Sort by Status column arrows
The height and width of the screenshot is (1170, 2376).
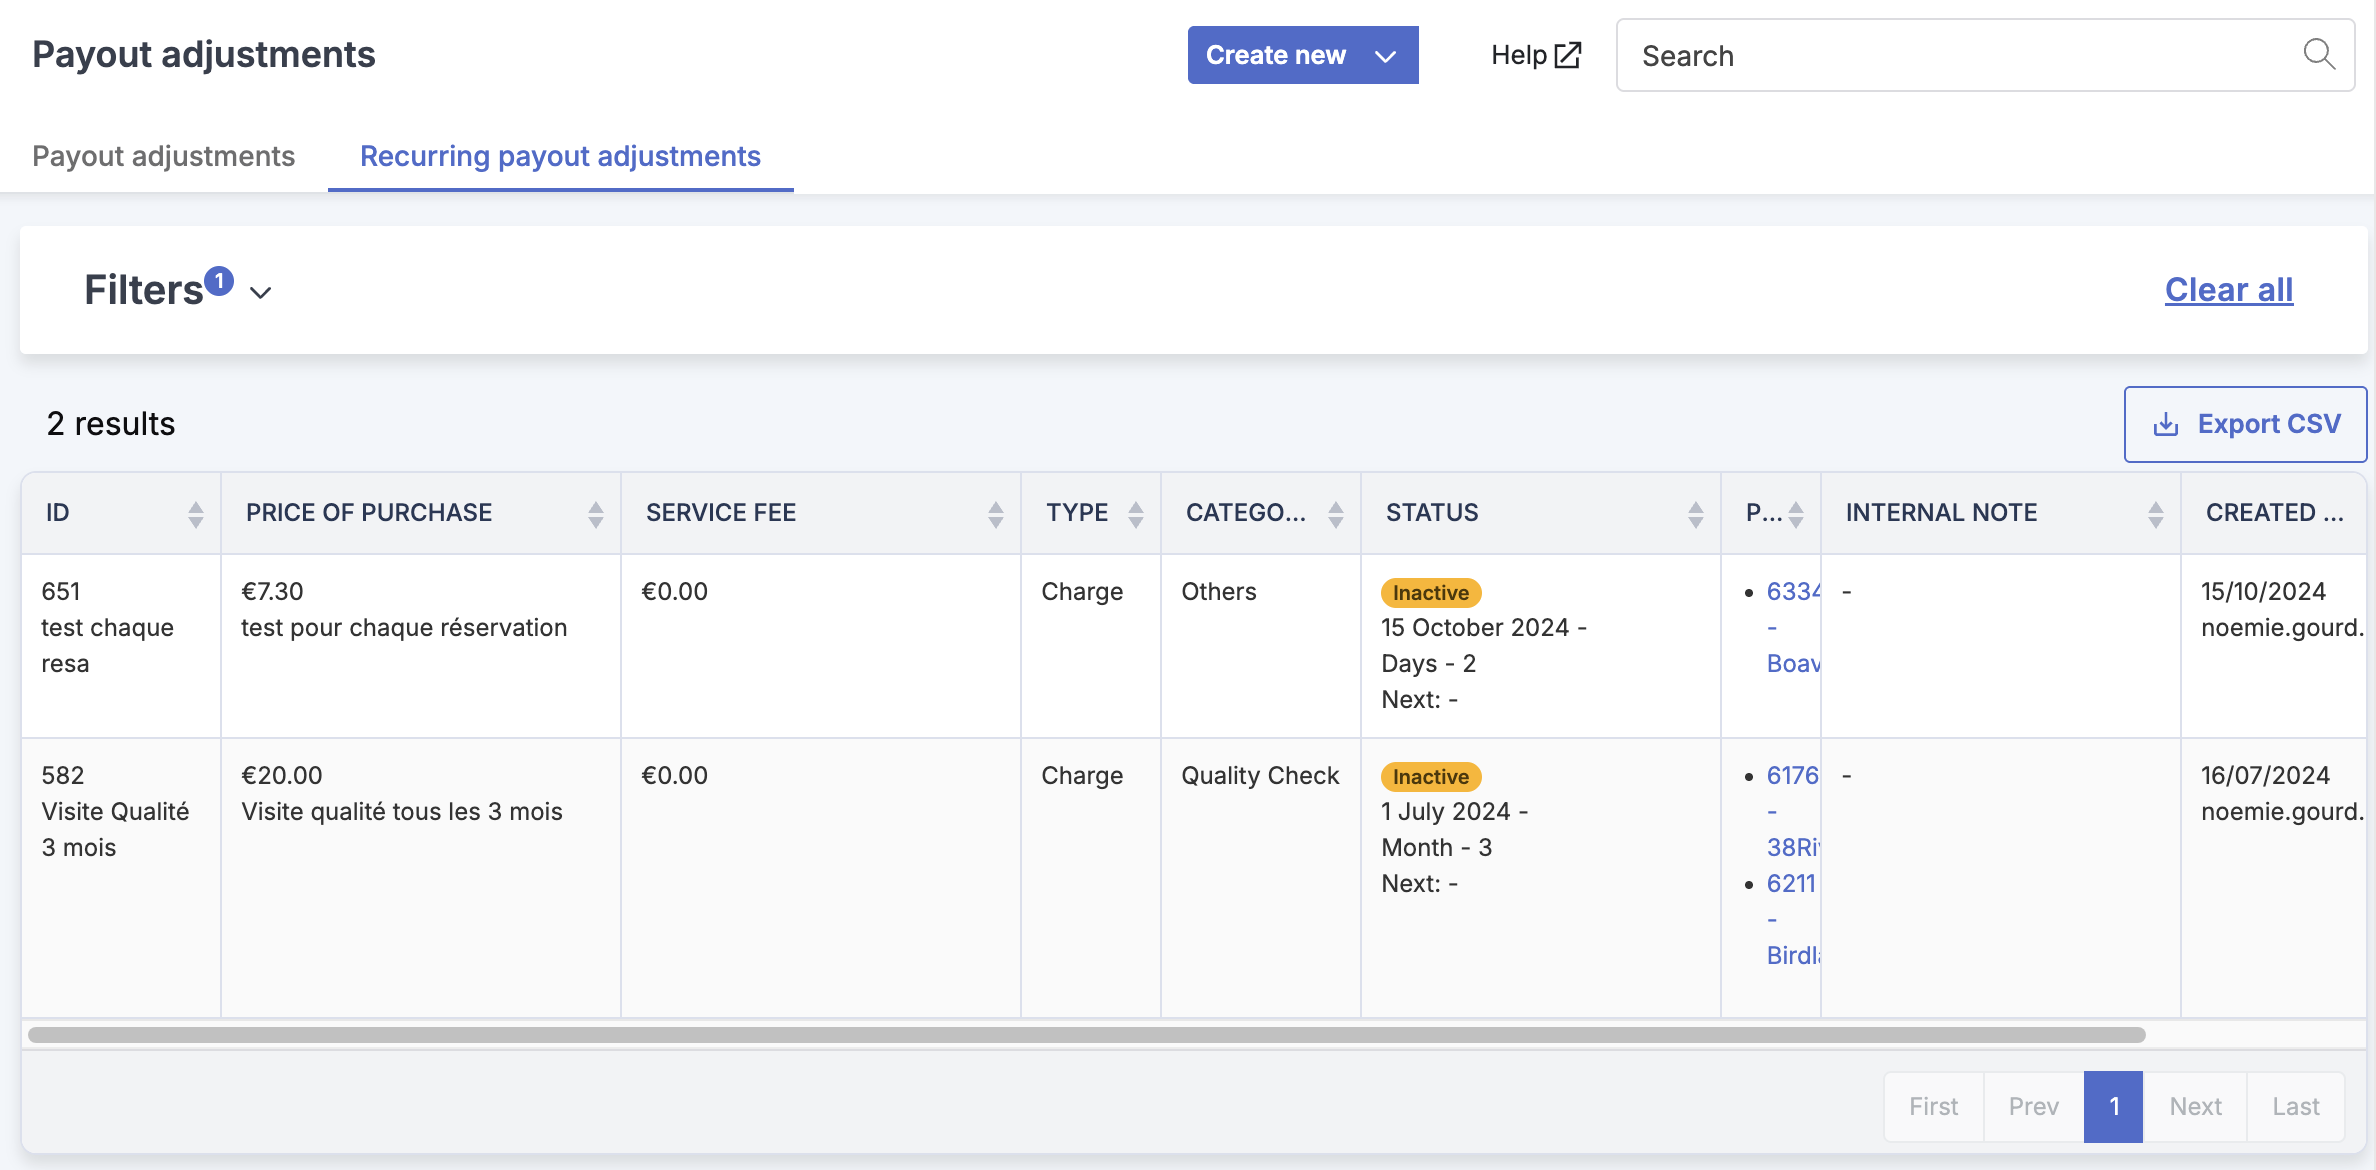coord(1696,514)
